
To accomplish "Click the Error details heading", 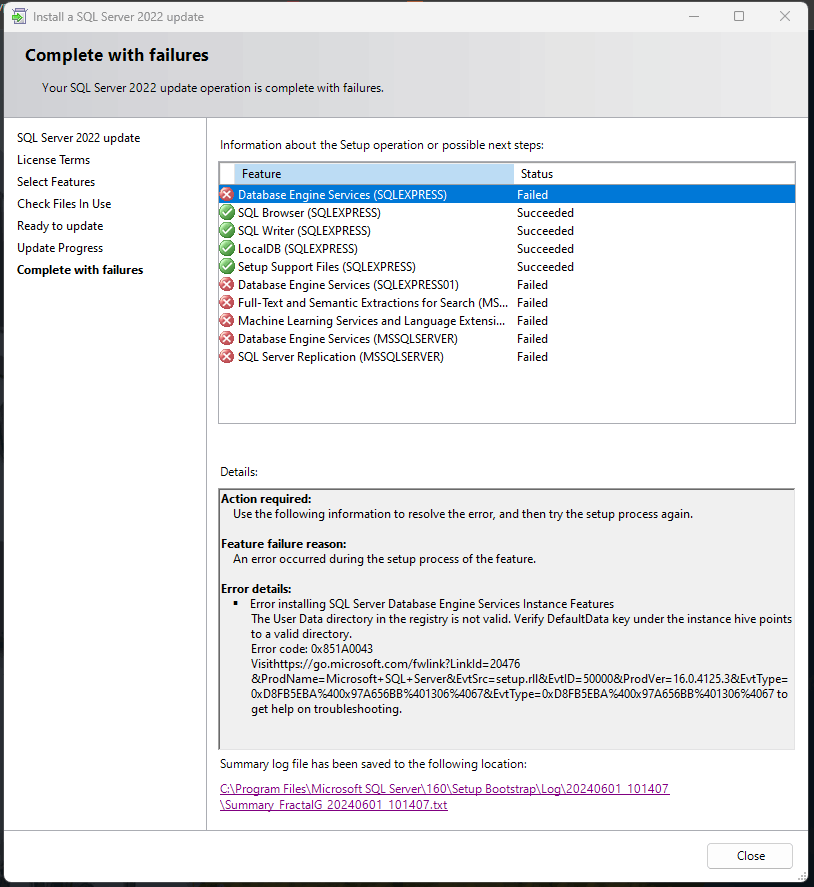I will pos(256,589).
